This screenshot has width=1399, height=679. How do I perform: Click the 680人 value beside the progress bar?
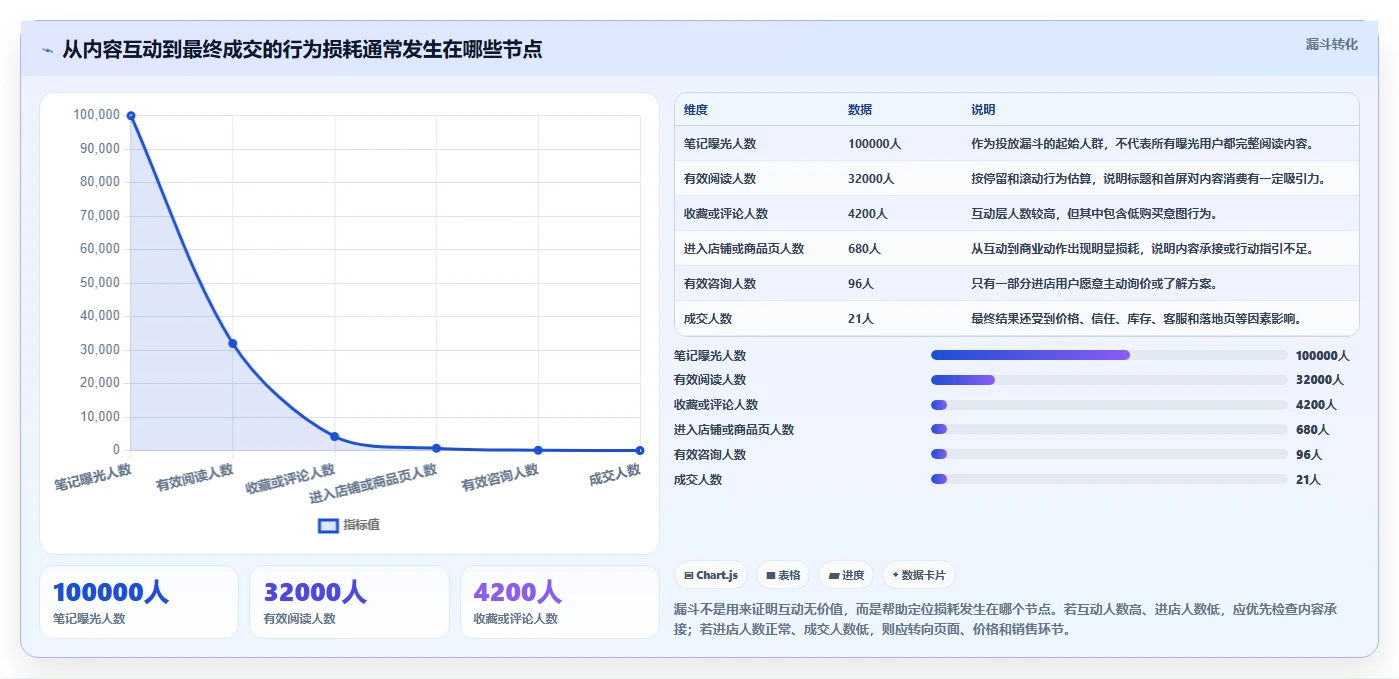(x=1312, y=430)
